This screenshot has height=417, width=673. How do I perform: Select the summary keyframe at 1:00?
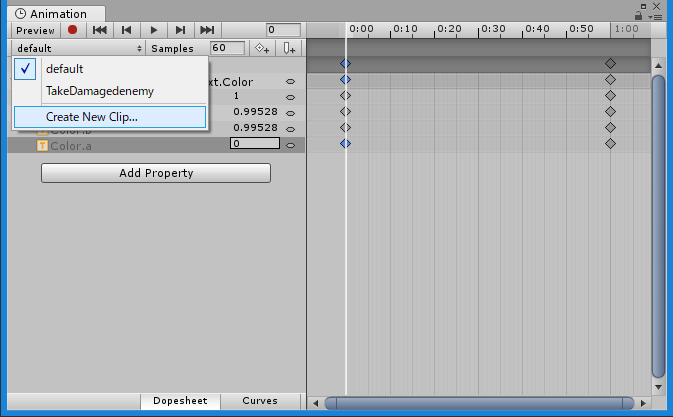tap(610, 63)
